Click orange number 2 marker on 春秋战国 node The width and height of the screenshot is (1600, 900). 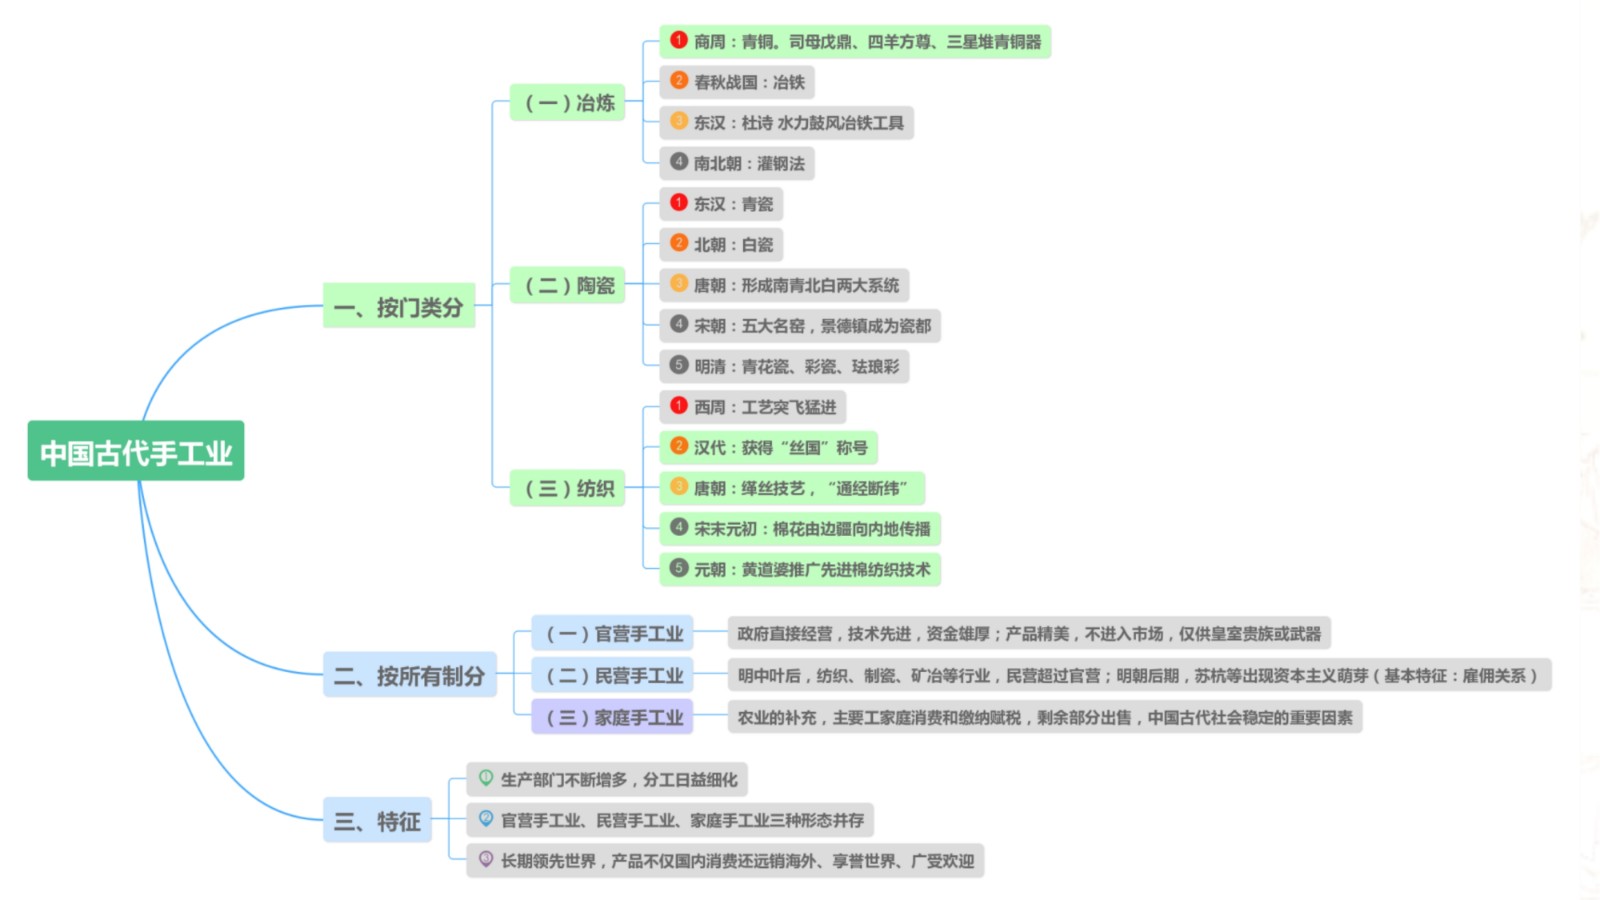pos(679,80)
